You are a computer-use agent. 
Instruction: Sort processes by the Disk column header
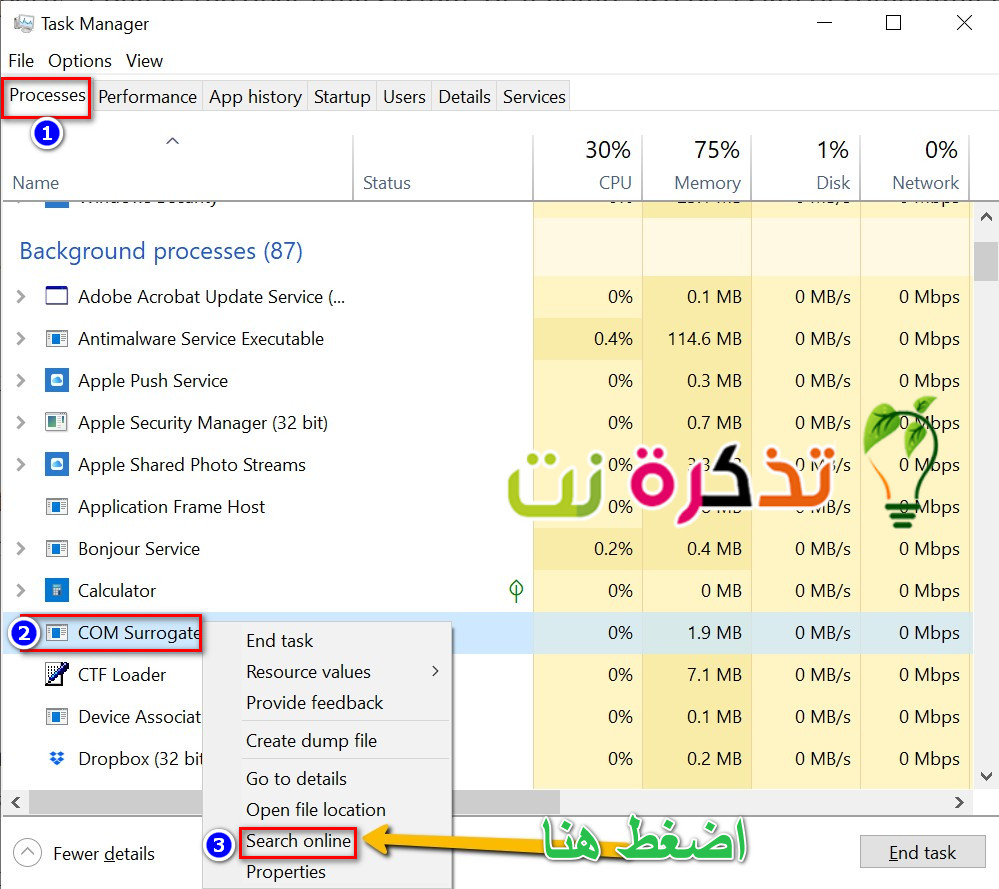click(x=806, y=166)
